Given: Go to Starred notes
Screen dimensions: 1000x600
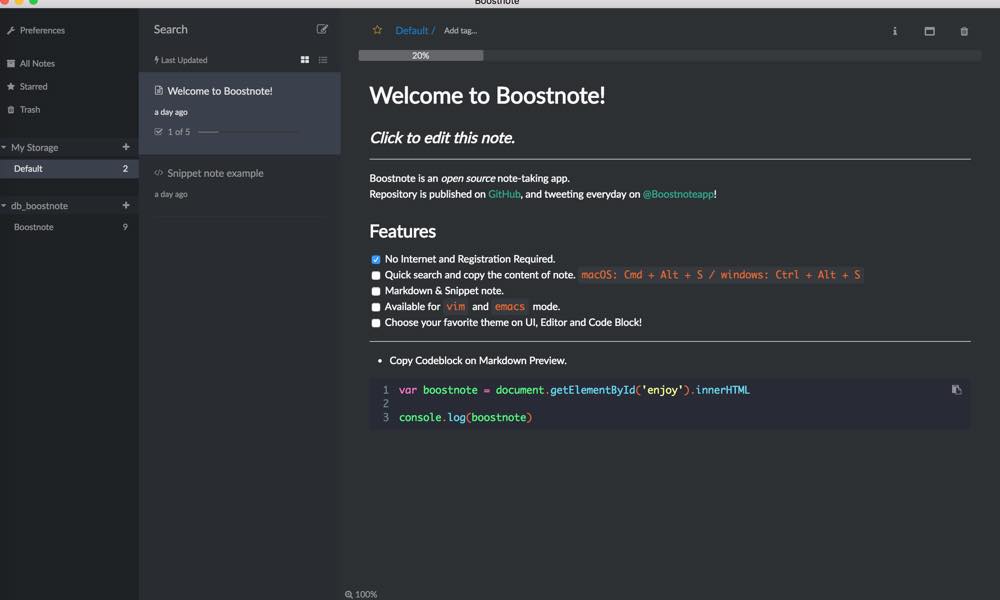Looking at the screenshot, I should tap(33, 87).
